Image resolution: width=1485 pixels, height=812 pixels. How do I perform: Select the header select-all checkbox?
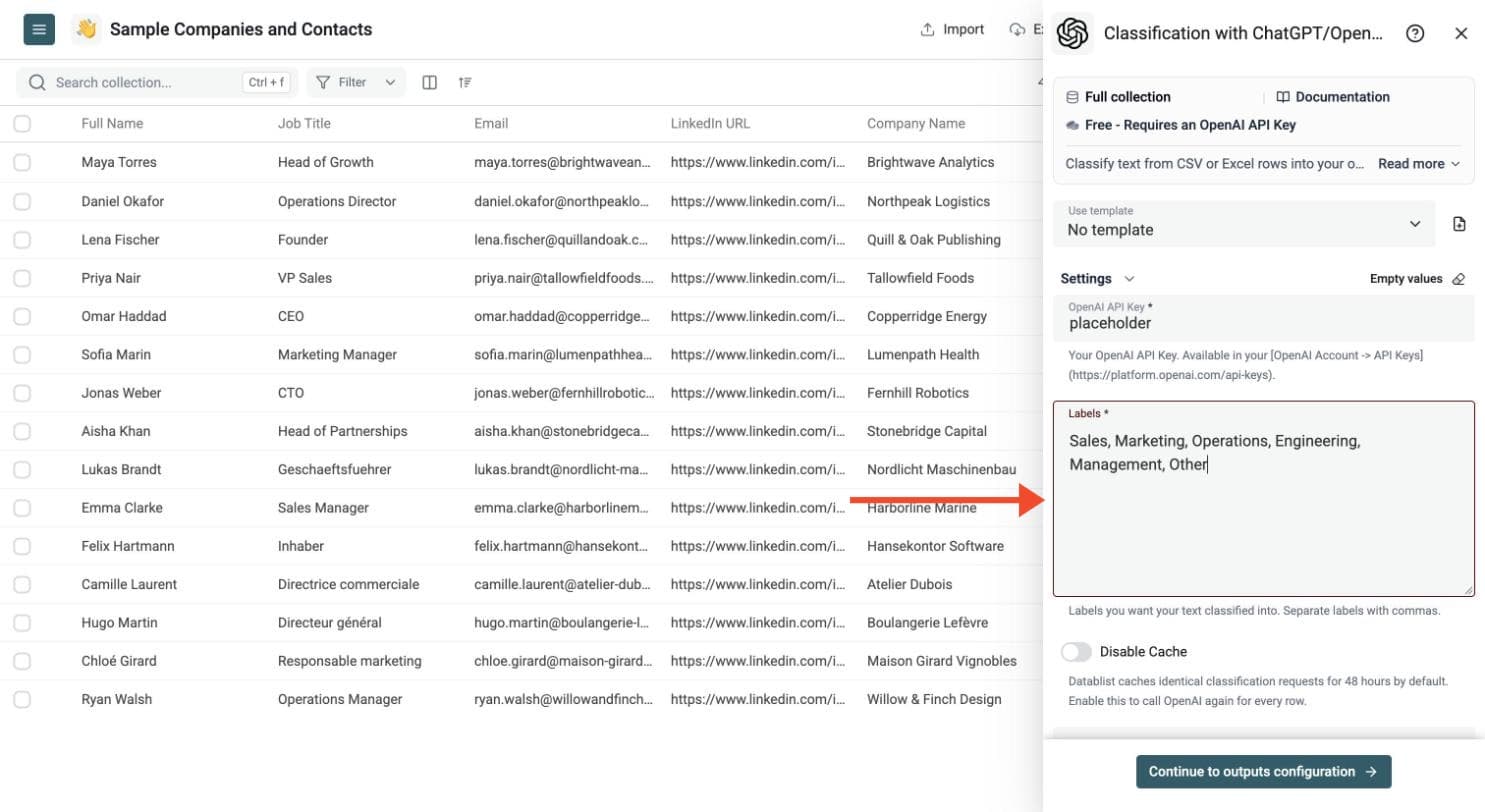pos(22,124)
